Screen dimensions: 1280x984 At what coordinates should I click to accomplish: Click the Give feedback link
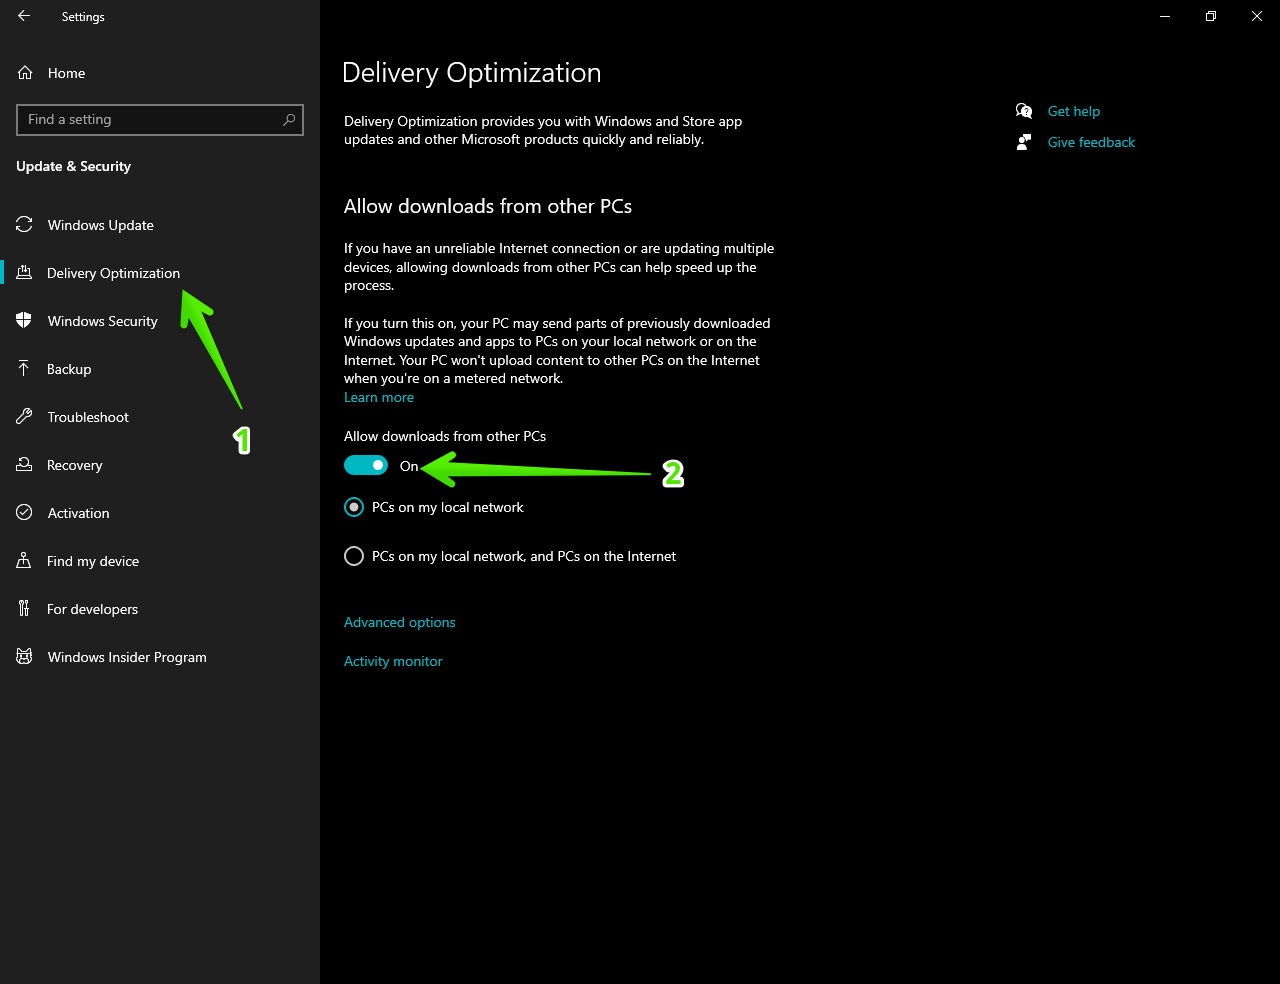1092,142
